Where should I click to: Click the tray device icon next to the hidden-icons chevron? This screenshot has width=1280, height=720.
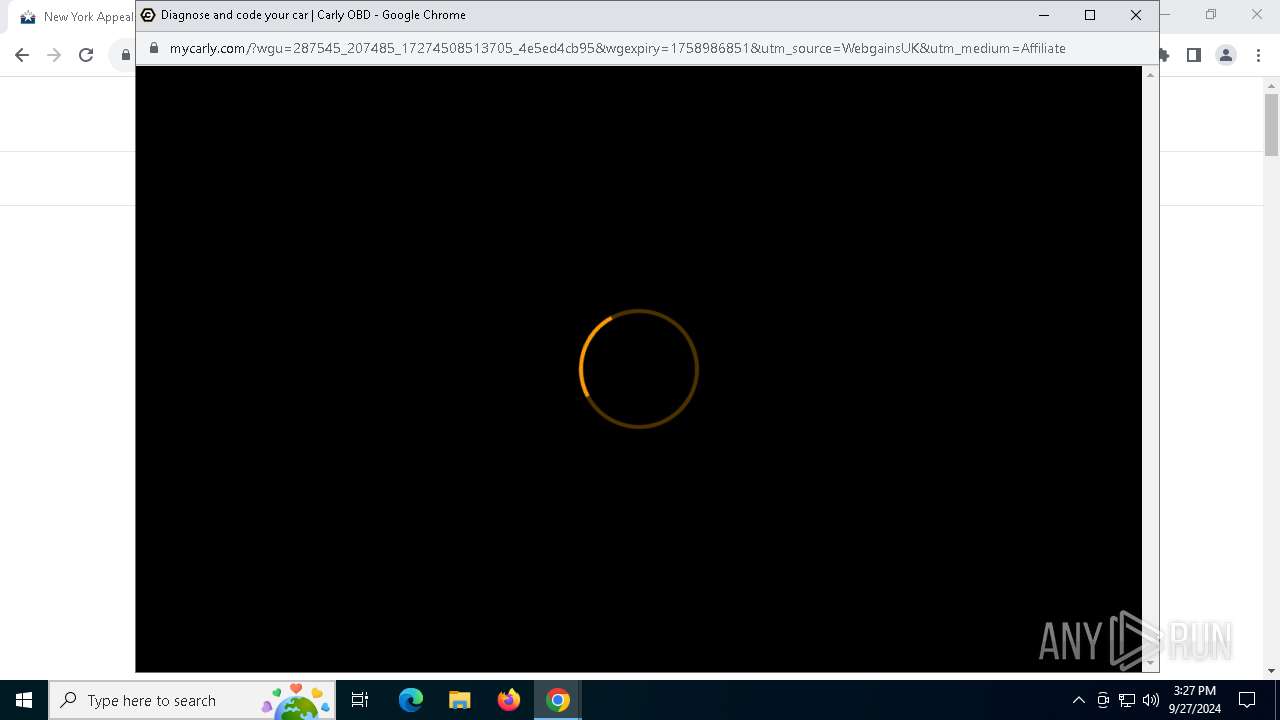1103,700
